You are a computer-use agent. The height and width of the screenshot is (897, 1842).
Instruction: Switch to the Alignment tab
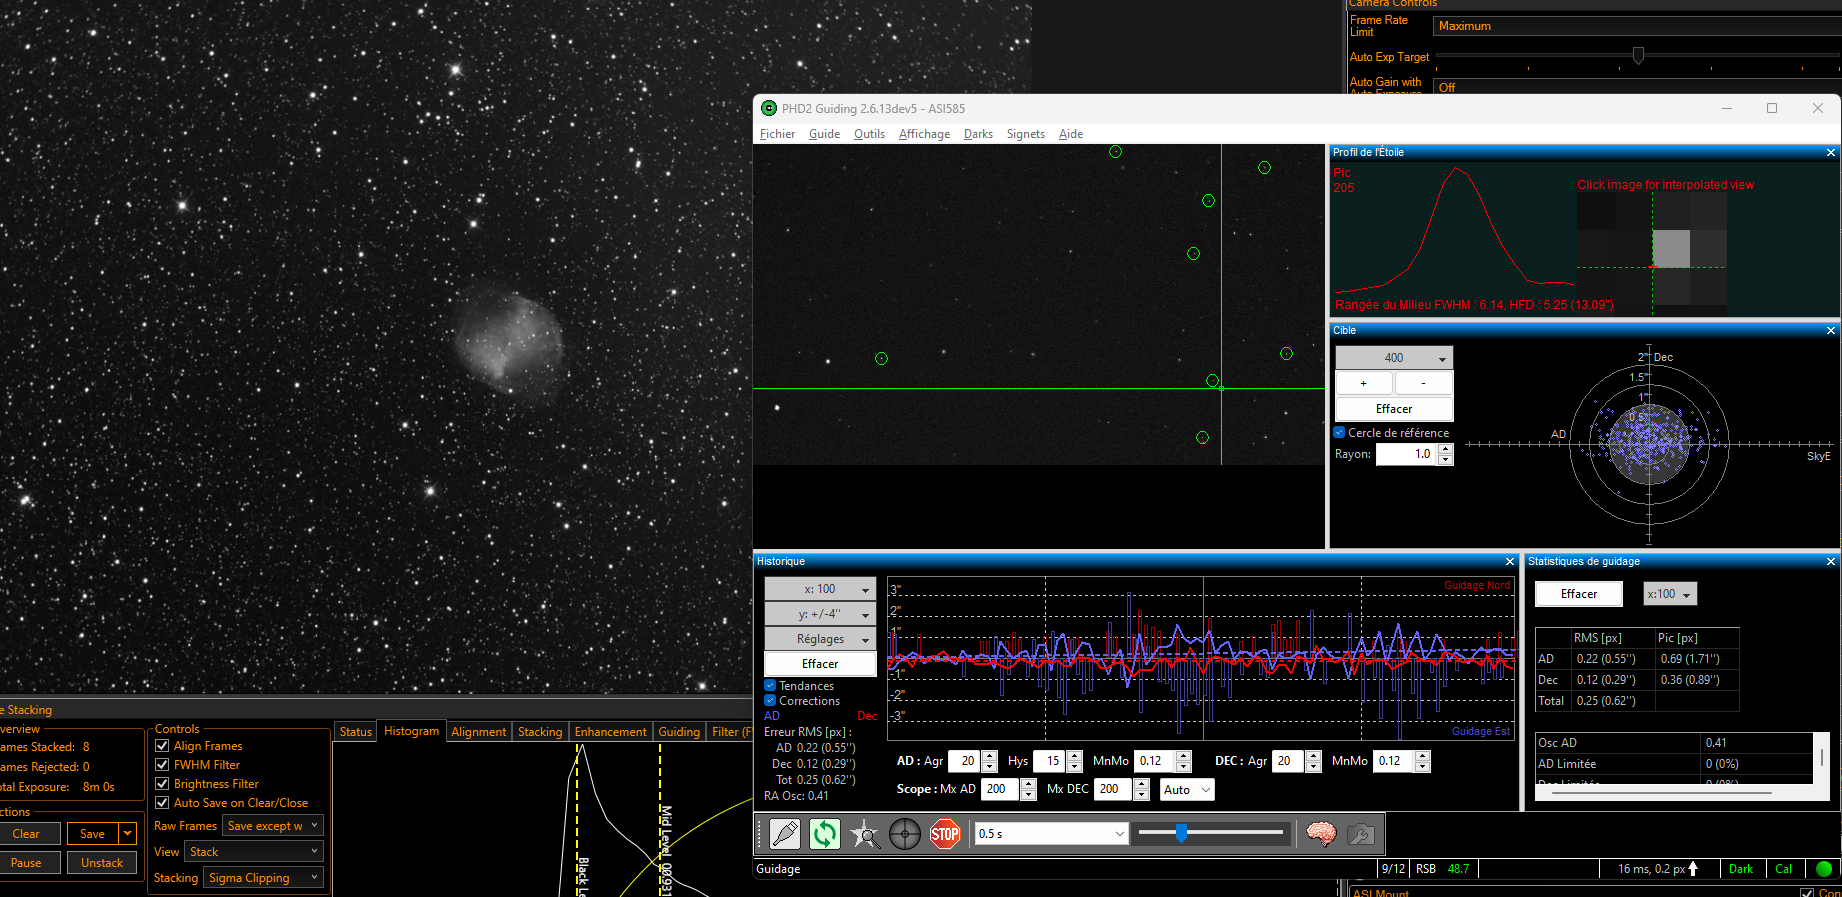click(478, 732)
